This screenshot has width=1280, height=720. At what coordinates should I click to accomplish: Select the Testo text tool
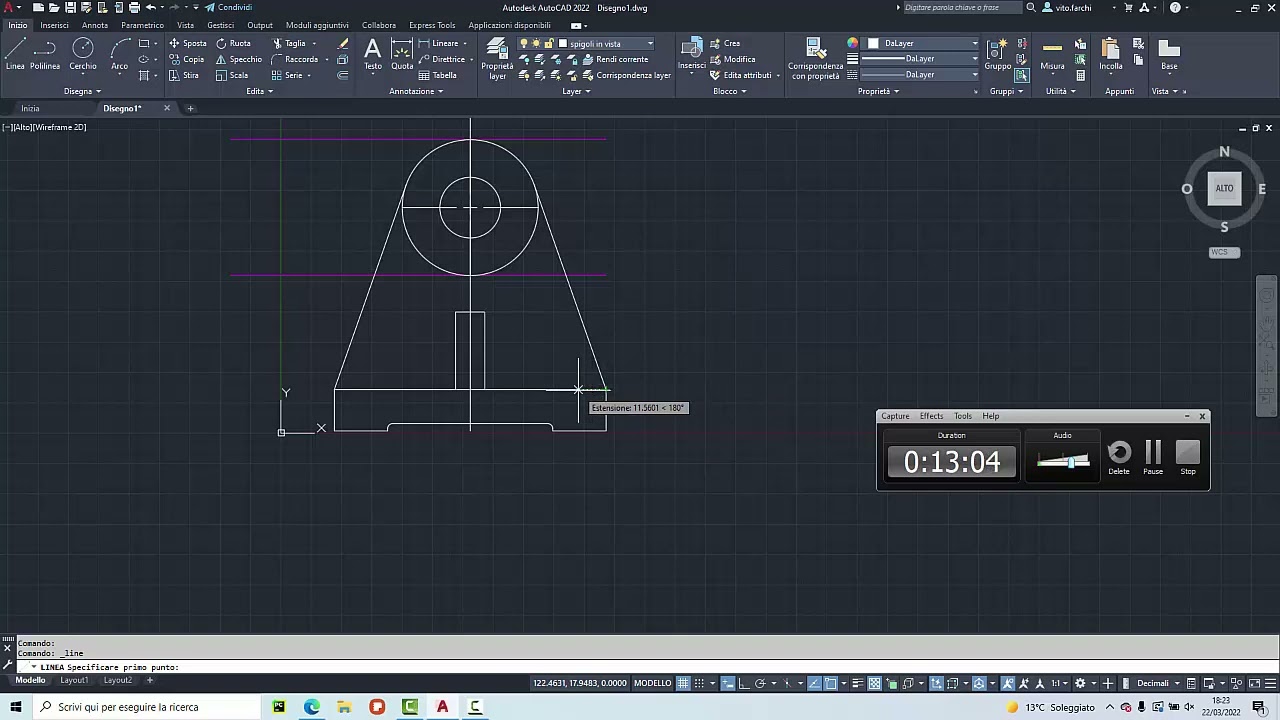(x=372, y=54)
